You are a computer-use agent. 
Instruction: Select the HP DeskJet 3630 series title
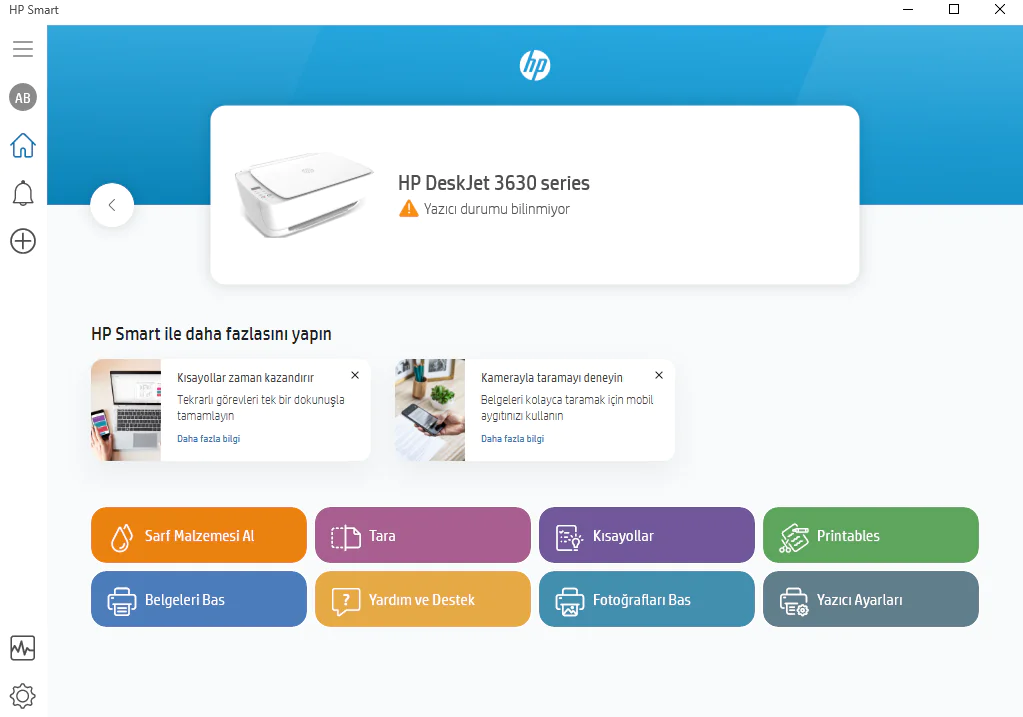coord(494,183)
